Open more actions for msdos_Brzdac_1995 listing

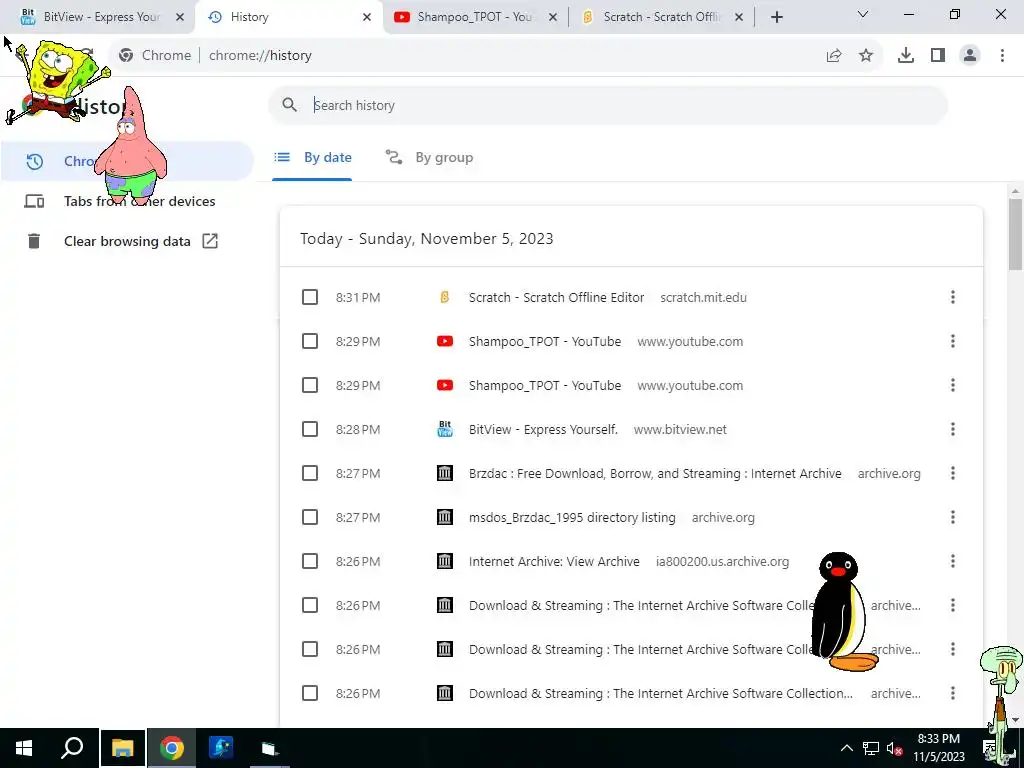pos(953,517)
